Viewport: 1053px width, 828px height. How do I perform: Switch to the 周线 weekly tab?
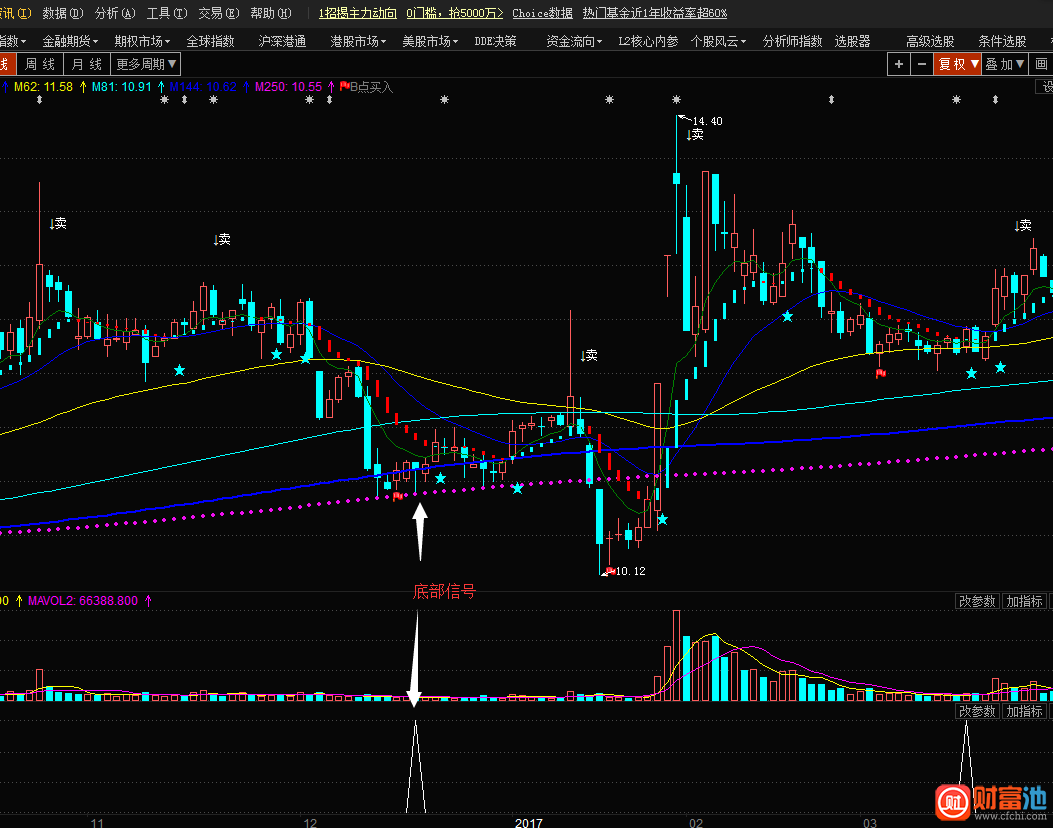40,64
